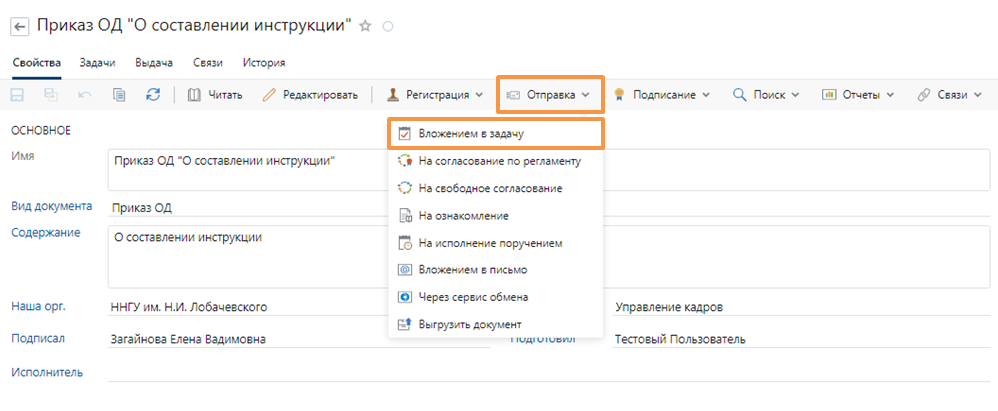Open the Поиск dropdown
998x411 pixels.
(766, 95)
